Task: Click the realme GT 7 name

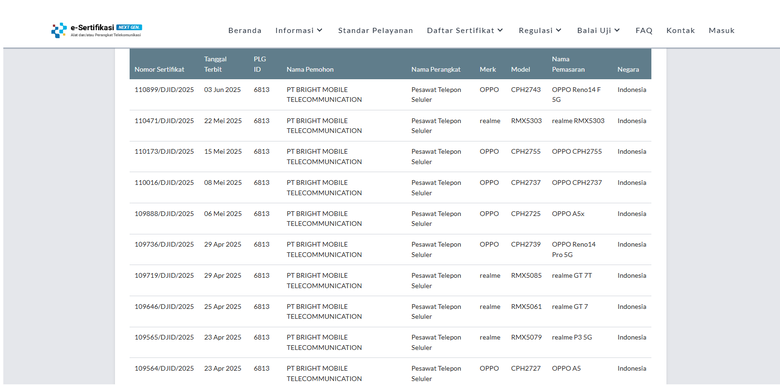Action: [570, 306]
